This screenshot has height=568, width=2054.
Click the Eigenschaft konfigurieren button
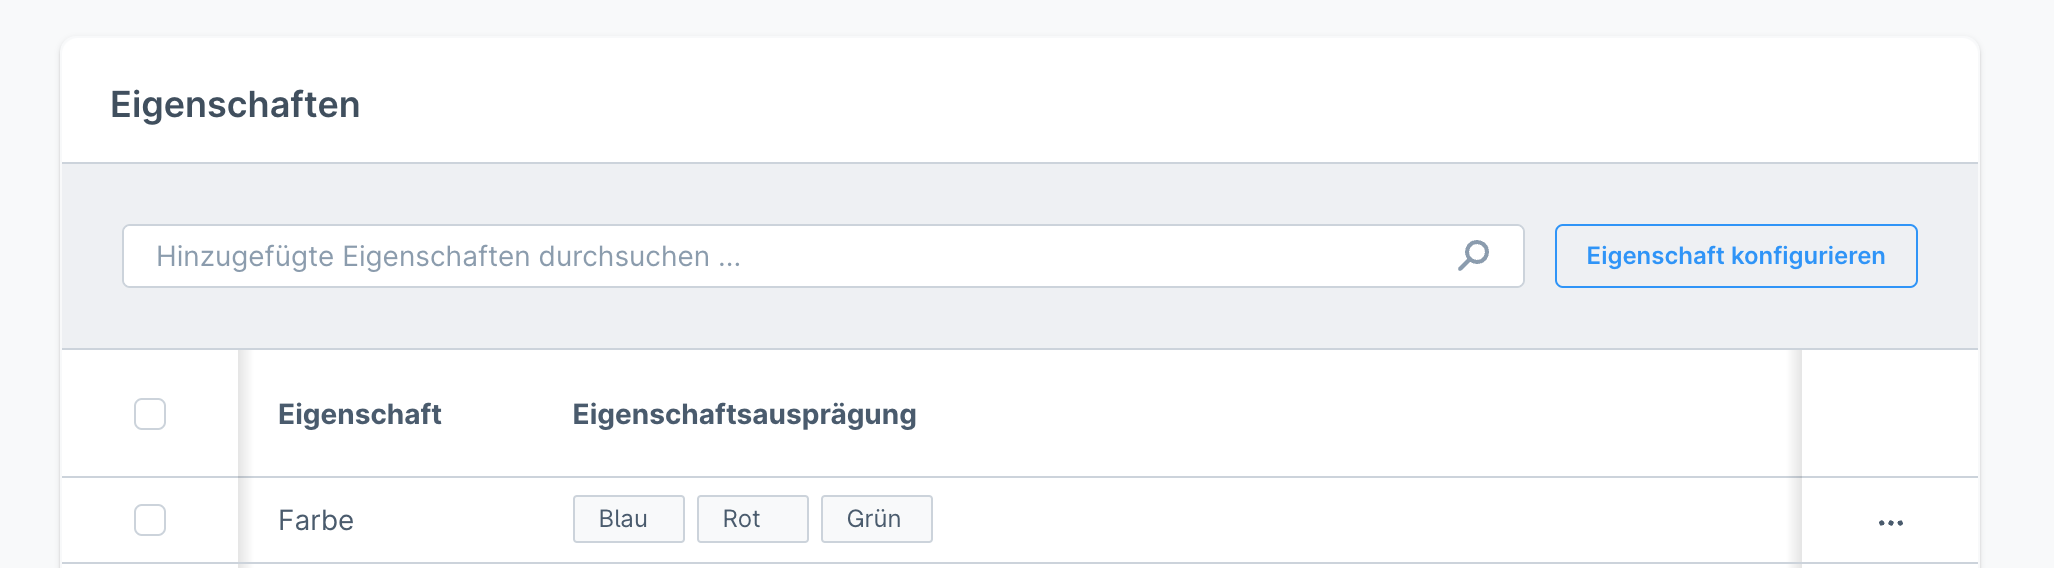click(x=1735, y=256)
